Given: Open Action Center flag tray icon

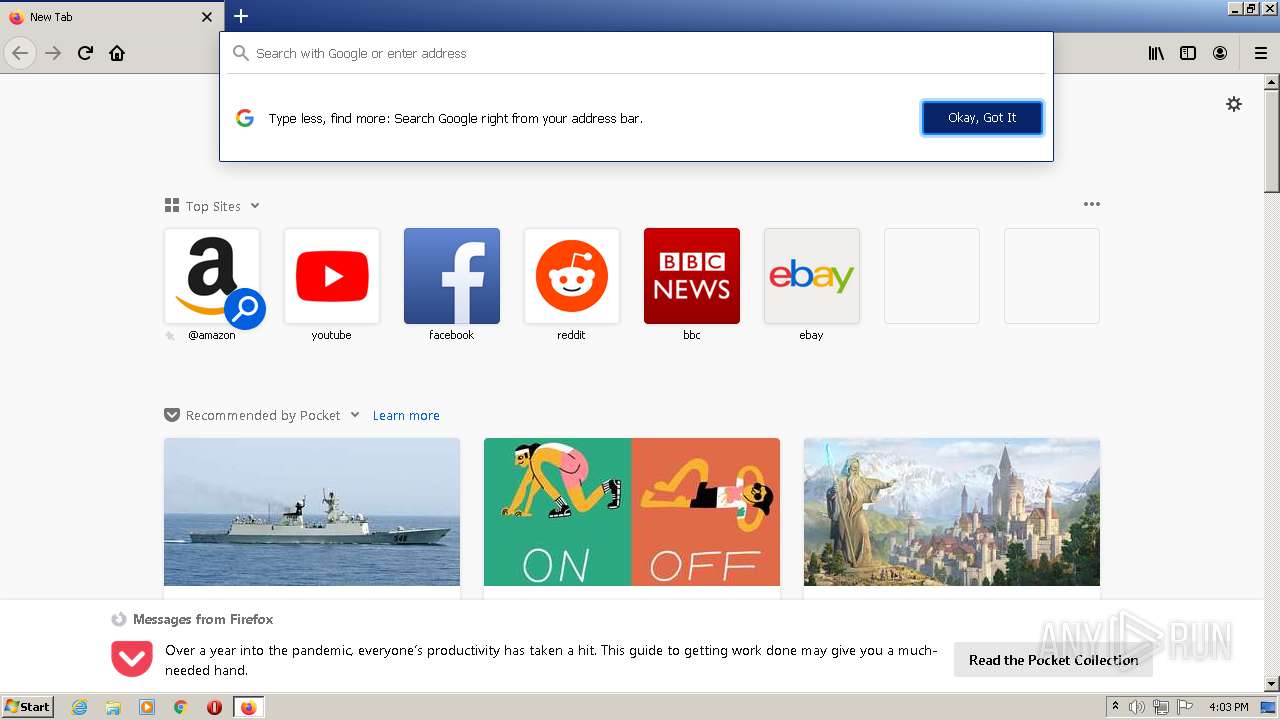Looking at the screenshot, I should pos(1185,707).
